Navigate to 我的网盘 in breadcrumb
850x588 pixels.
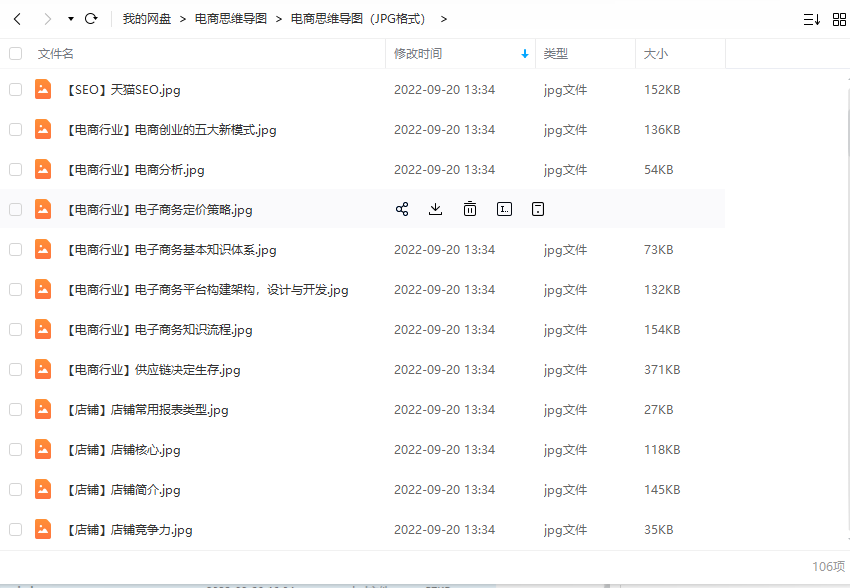click(x=147, y=19)
